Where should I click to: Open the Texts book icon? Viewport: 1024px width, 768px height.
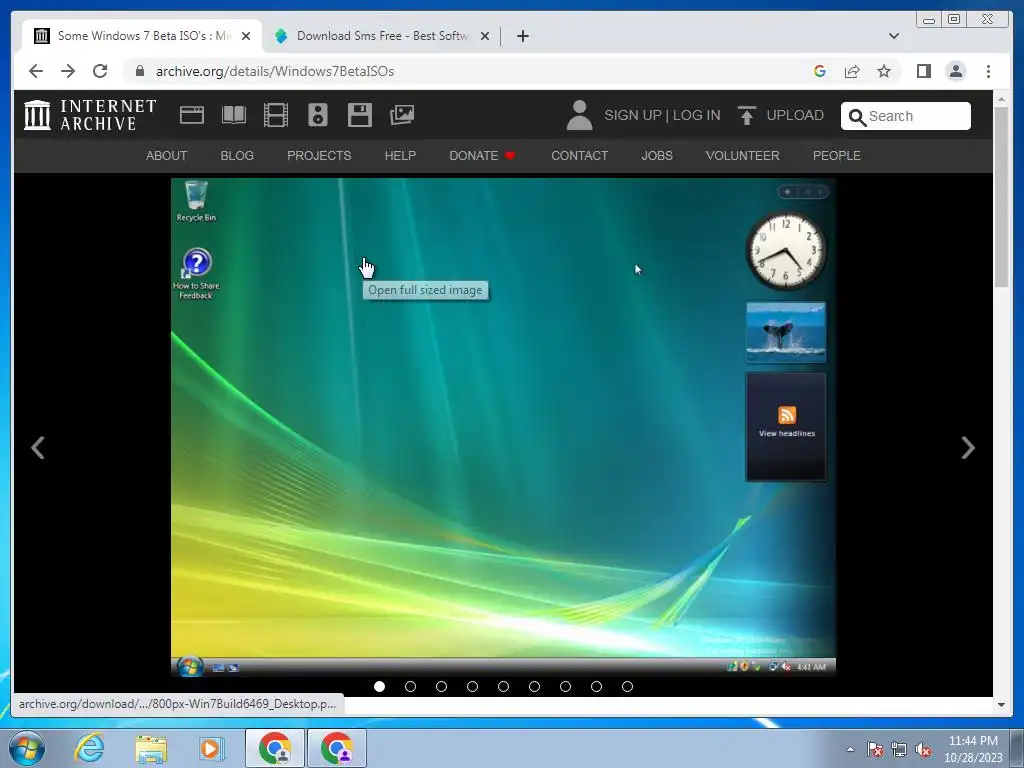point(234,115)
